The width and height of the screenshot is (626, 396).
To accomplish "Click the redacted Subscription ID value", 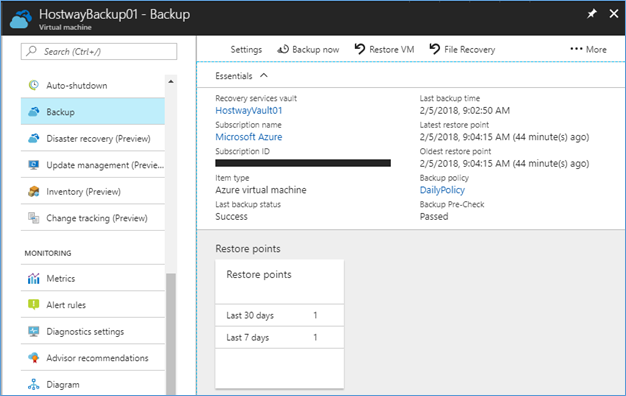I will tap(303, 163).
